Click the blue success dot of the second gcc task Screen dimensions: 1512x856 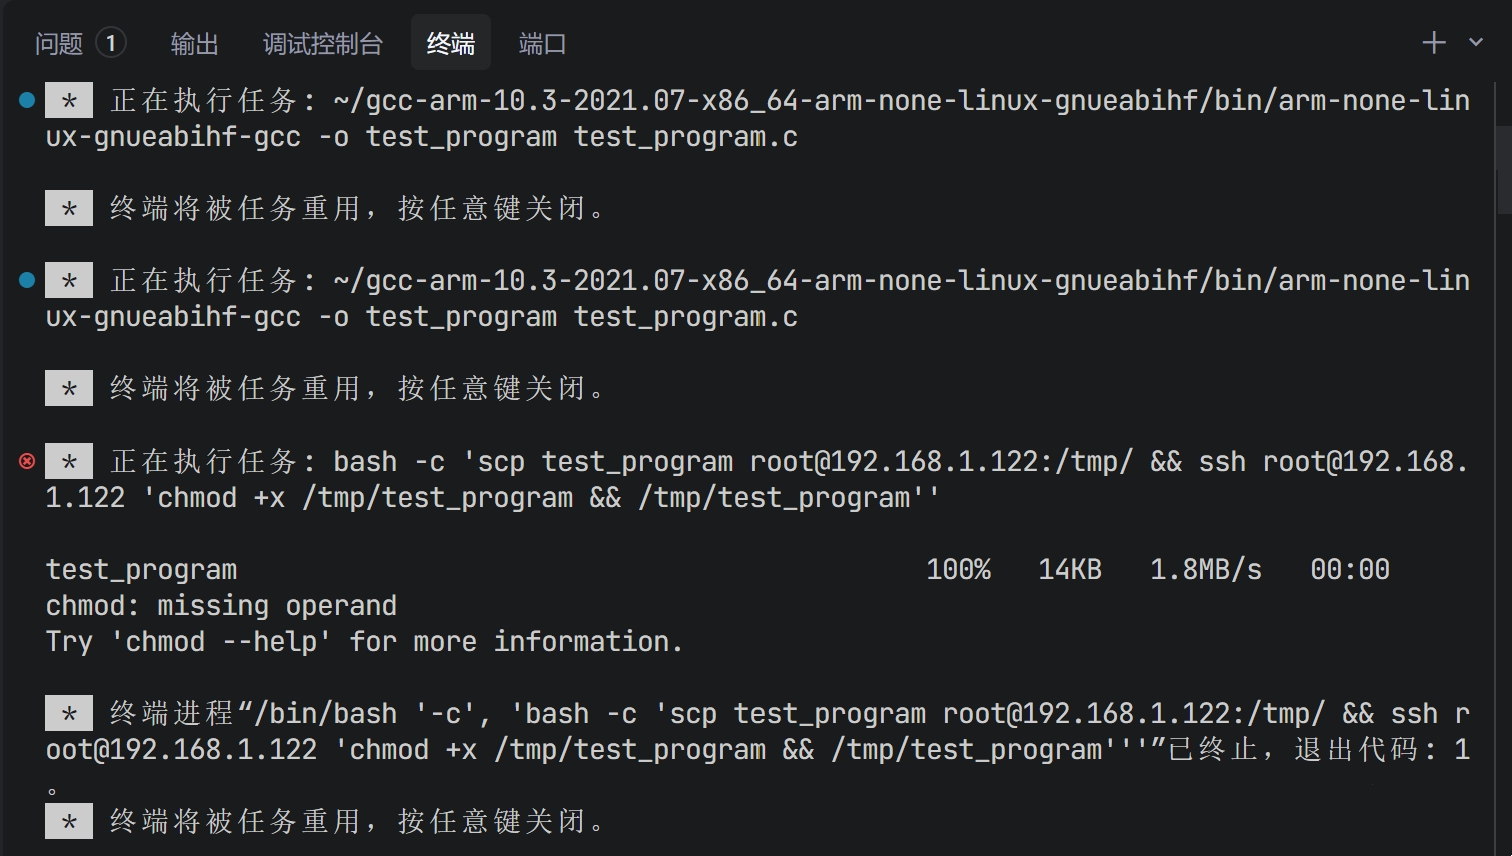coord(27,280)
